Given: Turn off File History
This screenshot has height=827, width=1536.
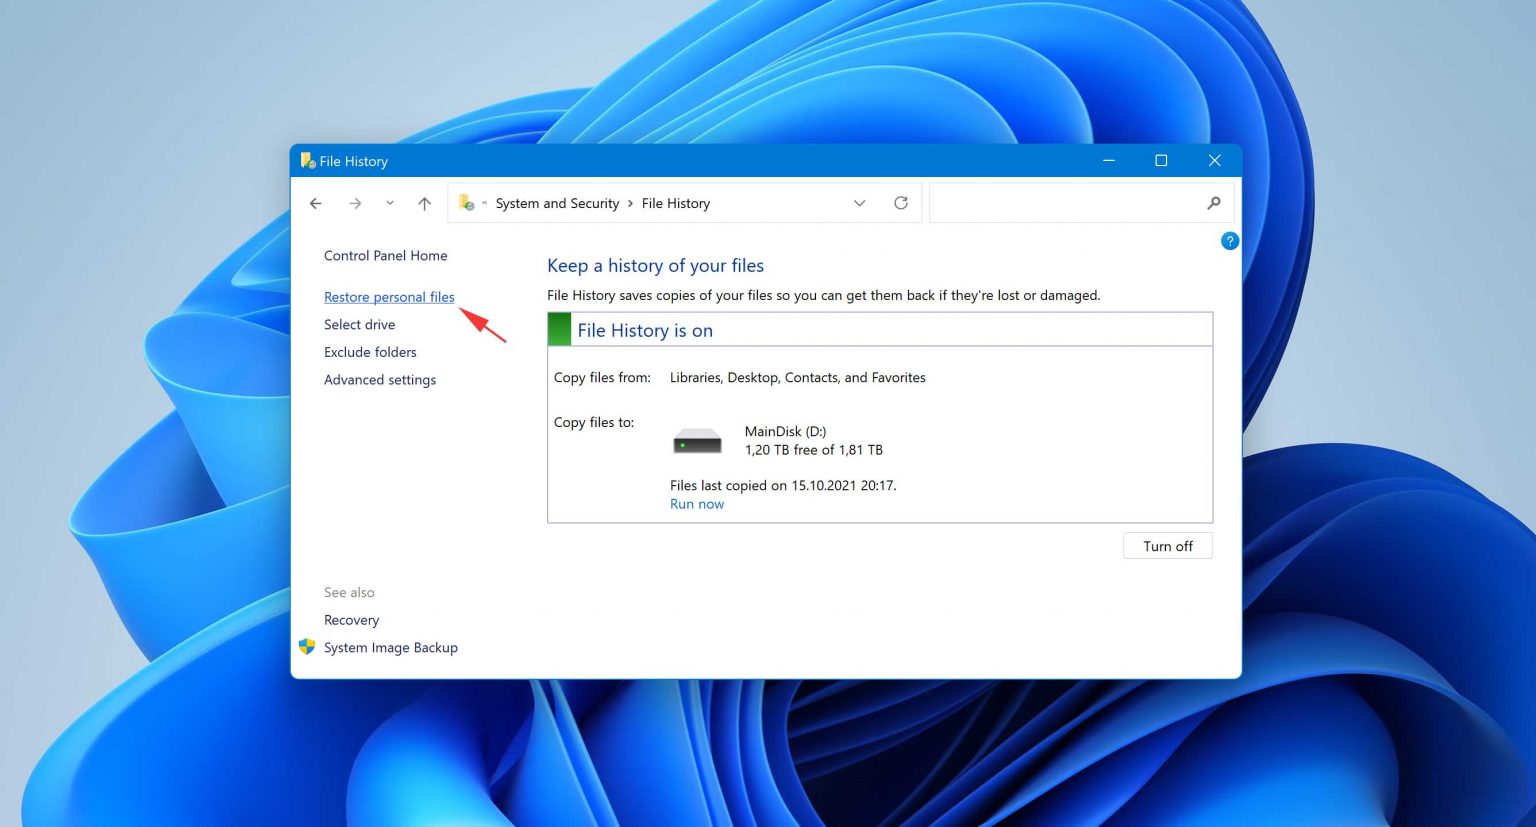Looking at the screenshot, I should point(1167,545).
